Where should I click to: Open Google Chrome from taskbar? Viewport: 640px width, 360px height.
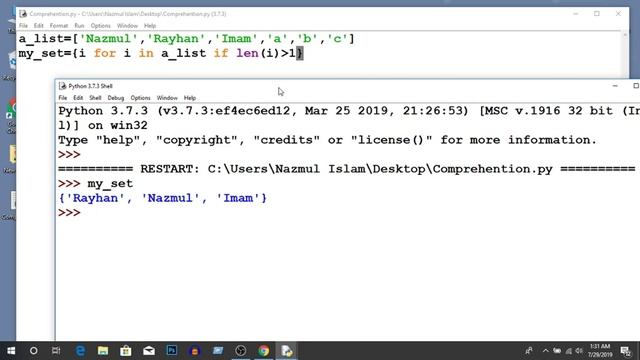point(264,351)
